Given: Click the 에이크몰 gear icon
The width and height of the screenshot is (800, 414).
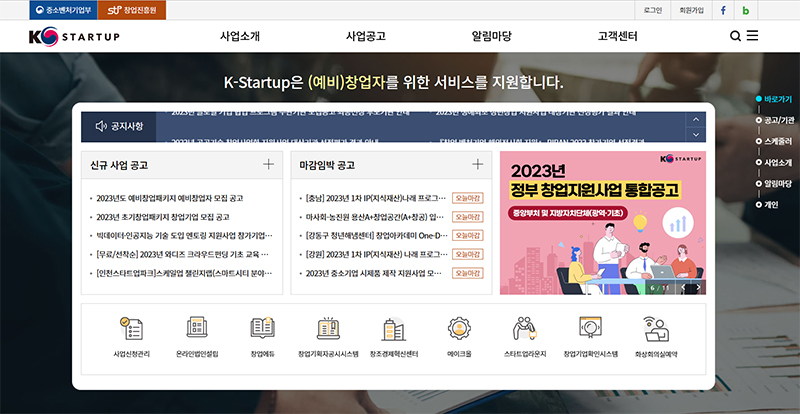Looking at the screenshot, I should [459, 328].
